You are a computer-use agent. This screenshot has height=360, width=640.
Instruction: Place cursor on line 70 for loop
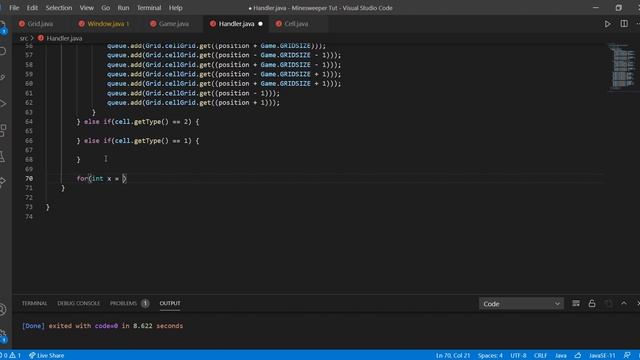(x=101, y=178)
